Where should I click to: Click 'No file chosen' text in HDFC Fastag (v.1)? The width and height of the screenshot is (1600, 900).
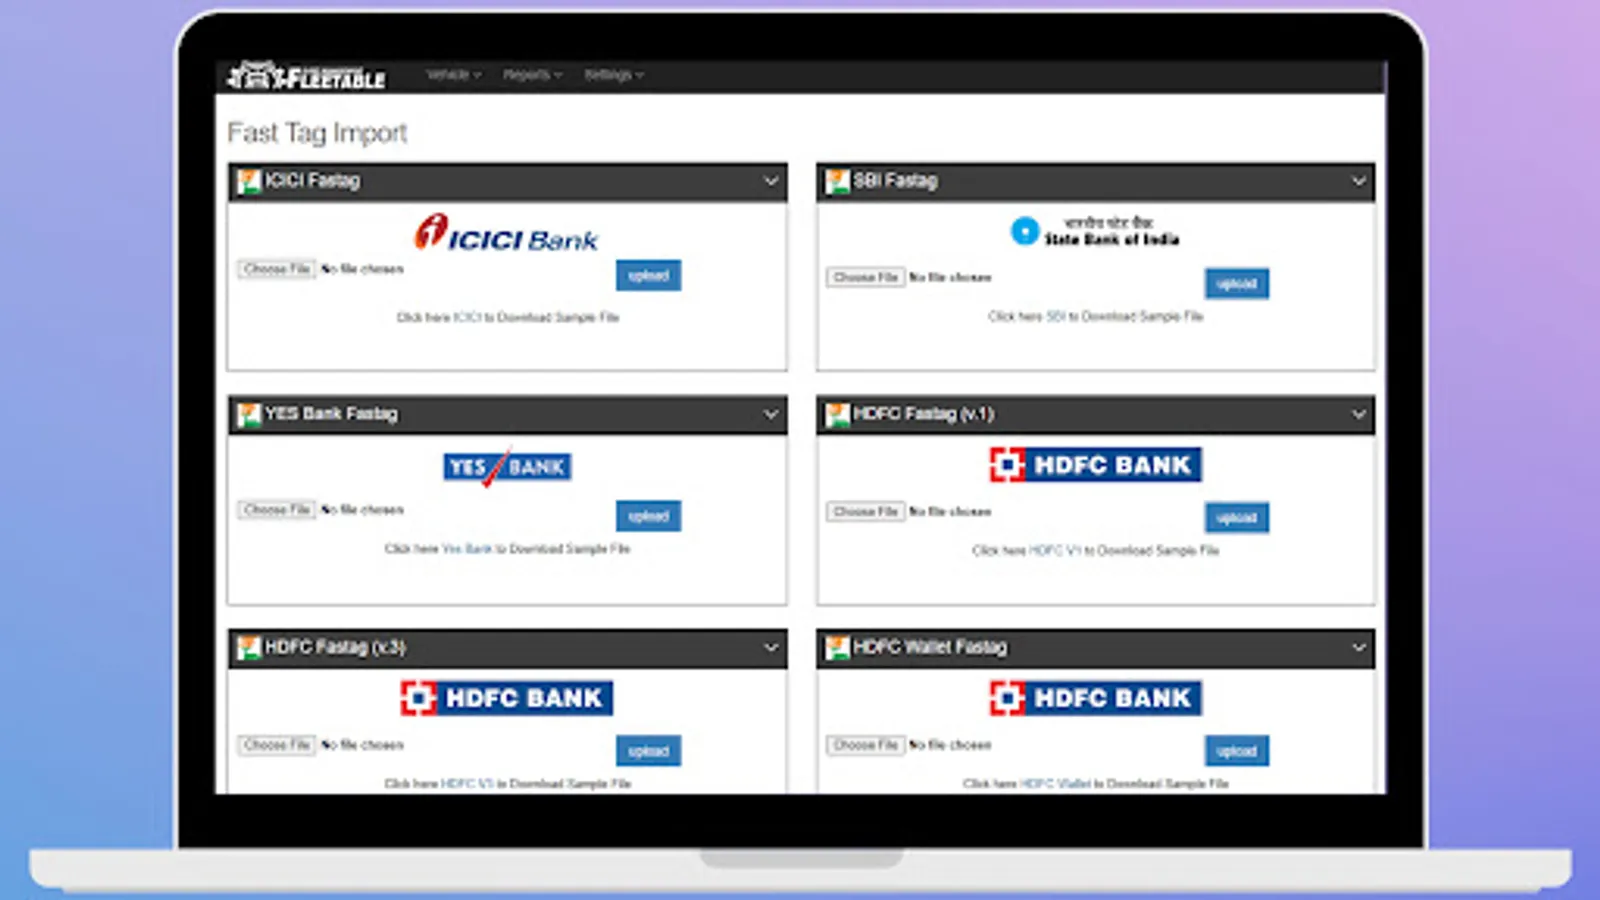tap(950, 512)
